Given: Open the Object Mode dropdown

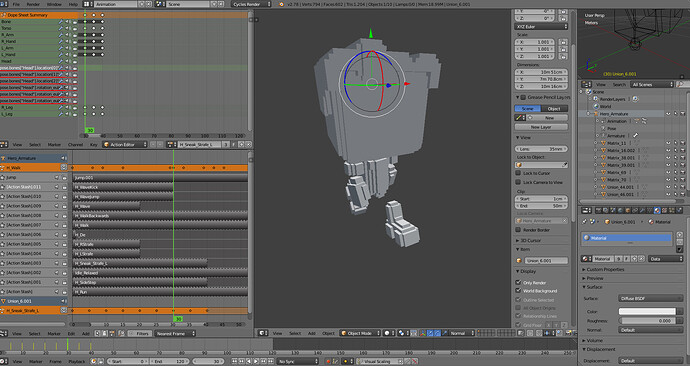Looking at the screenshot, I should (360, 333).
